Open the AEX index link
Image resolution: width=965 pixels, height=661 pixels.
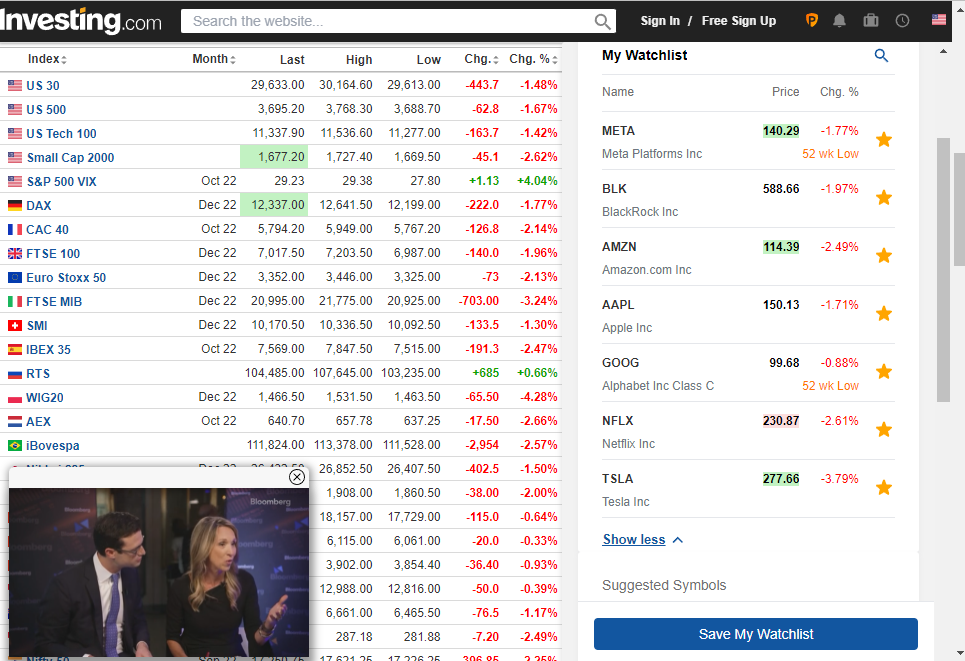pos(38,422)
